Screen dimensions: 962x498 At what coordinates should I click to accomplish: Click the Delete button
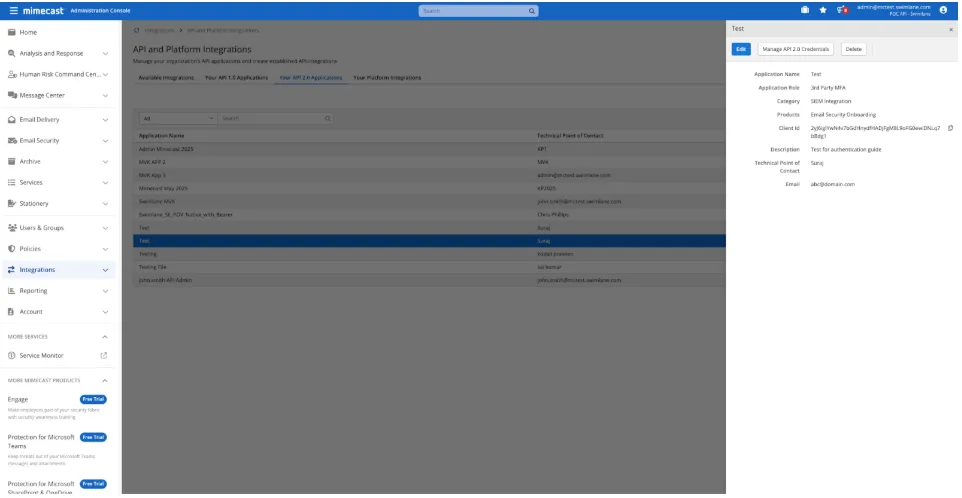point(853,49)
